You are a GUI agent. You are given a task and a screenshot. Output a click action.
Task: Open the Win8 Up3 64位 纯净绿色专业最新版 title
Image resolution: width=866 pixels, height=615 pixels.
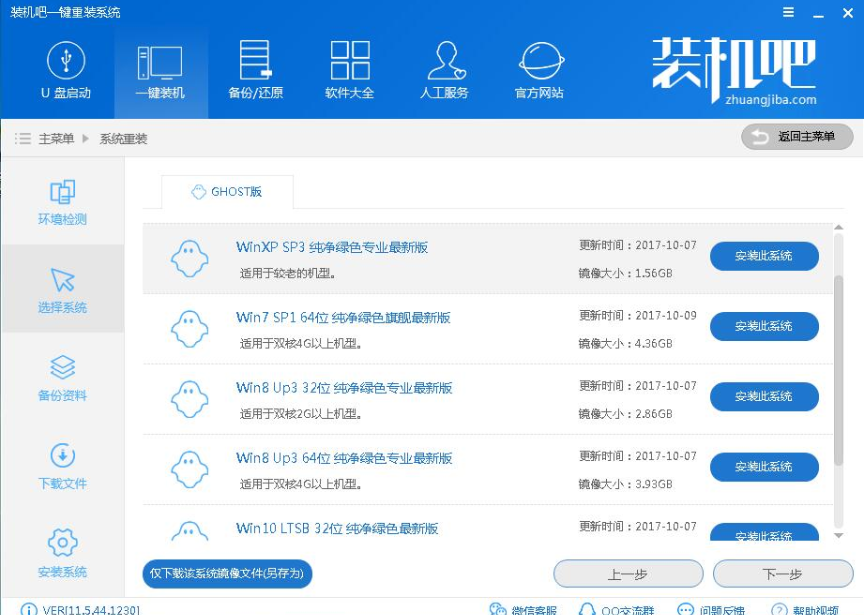coord(344,458)
